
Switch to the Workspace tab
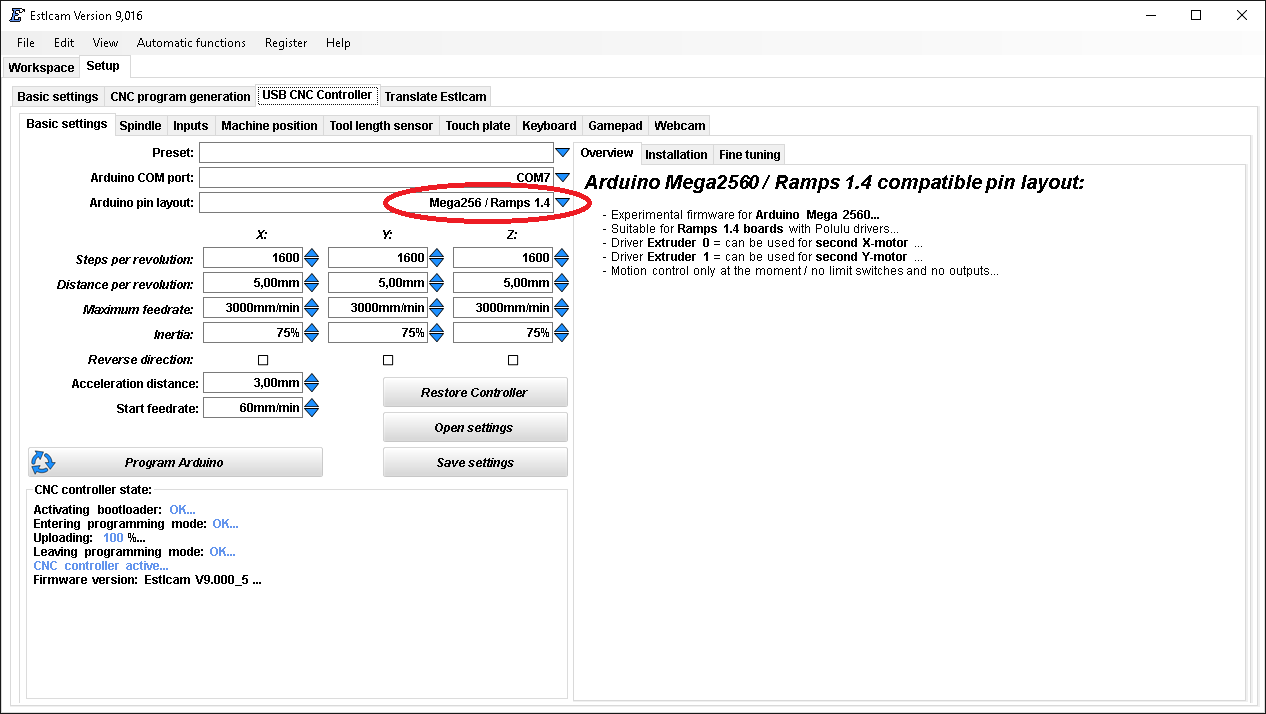pos(41,68)
